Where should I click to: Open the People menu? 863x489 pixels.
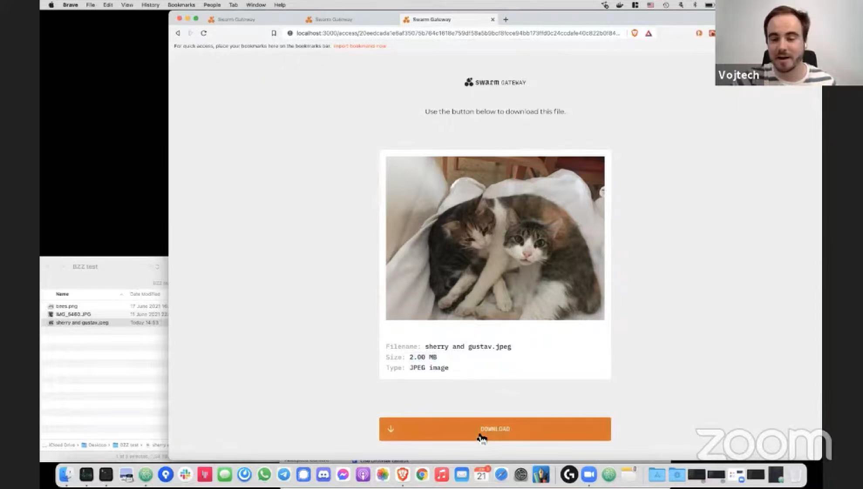tap(212, 5)
